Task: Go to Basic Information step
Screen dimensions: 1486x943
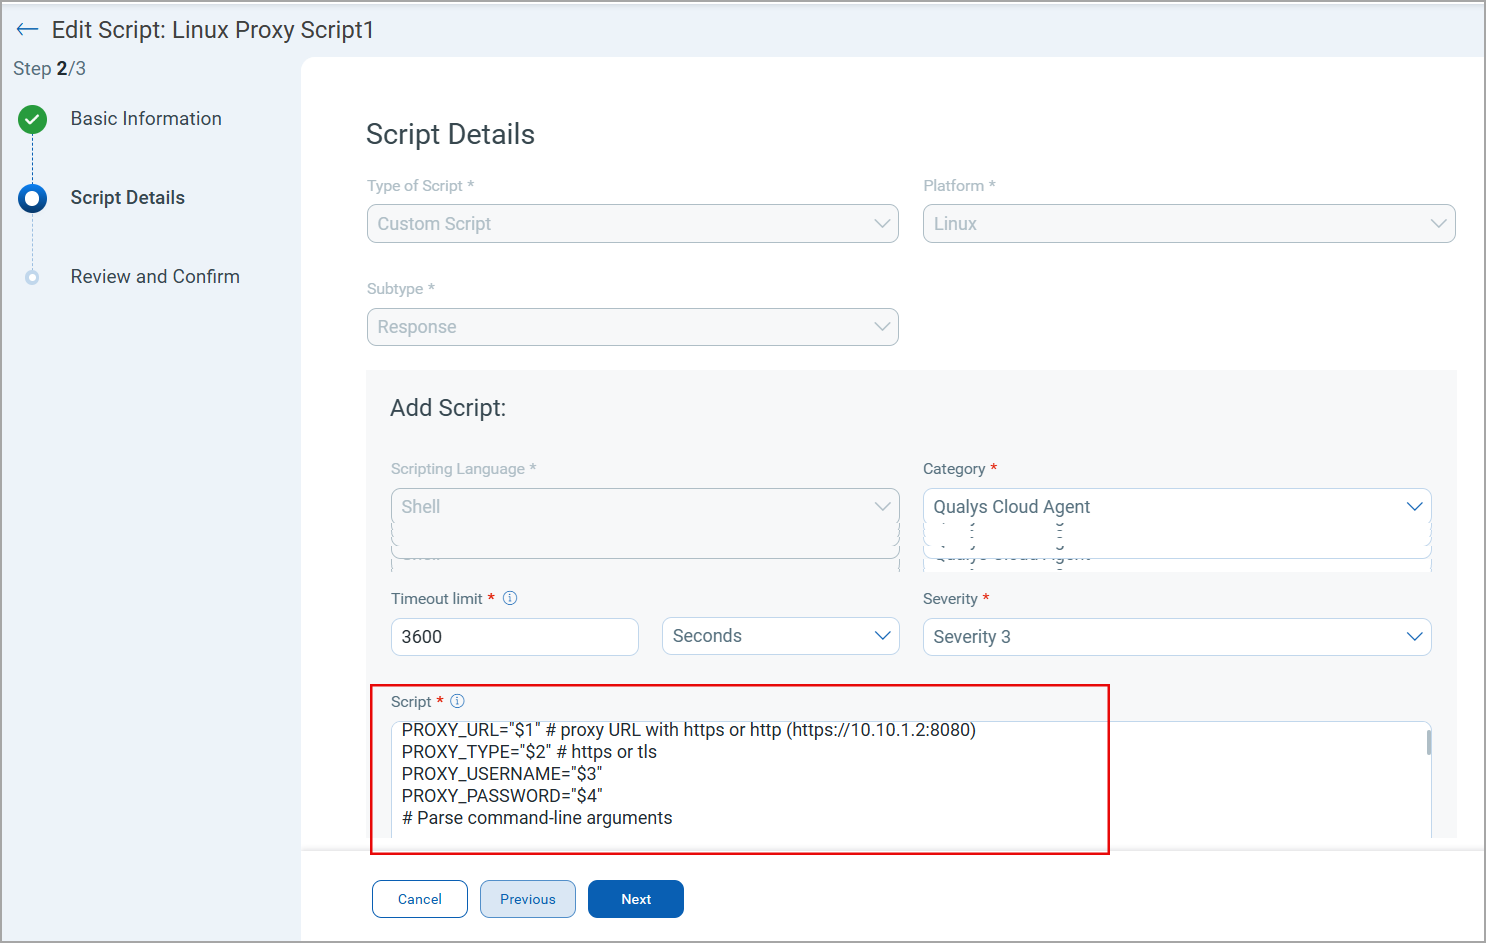Action: (x=146, y=119)
